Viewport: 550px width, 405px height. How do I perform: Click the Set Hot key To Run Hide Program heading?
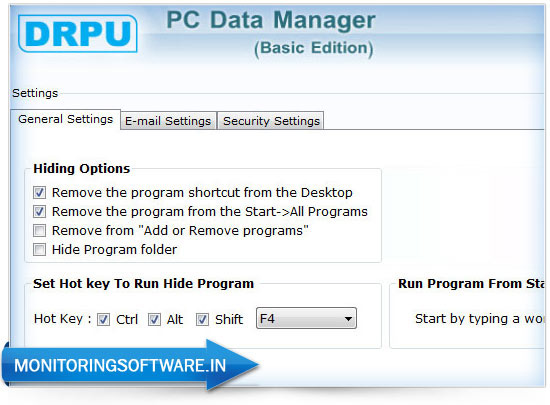tap(143, 283)
